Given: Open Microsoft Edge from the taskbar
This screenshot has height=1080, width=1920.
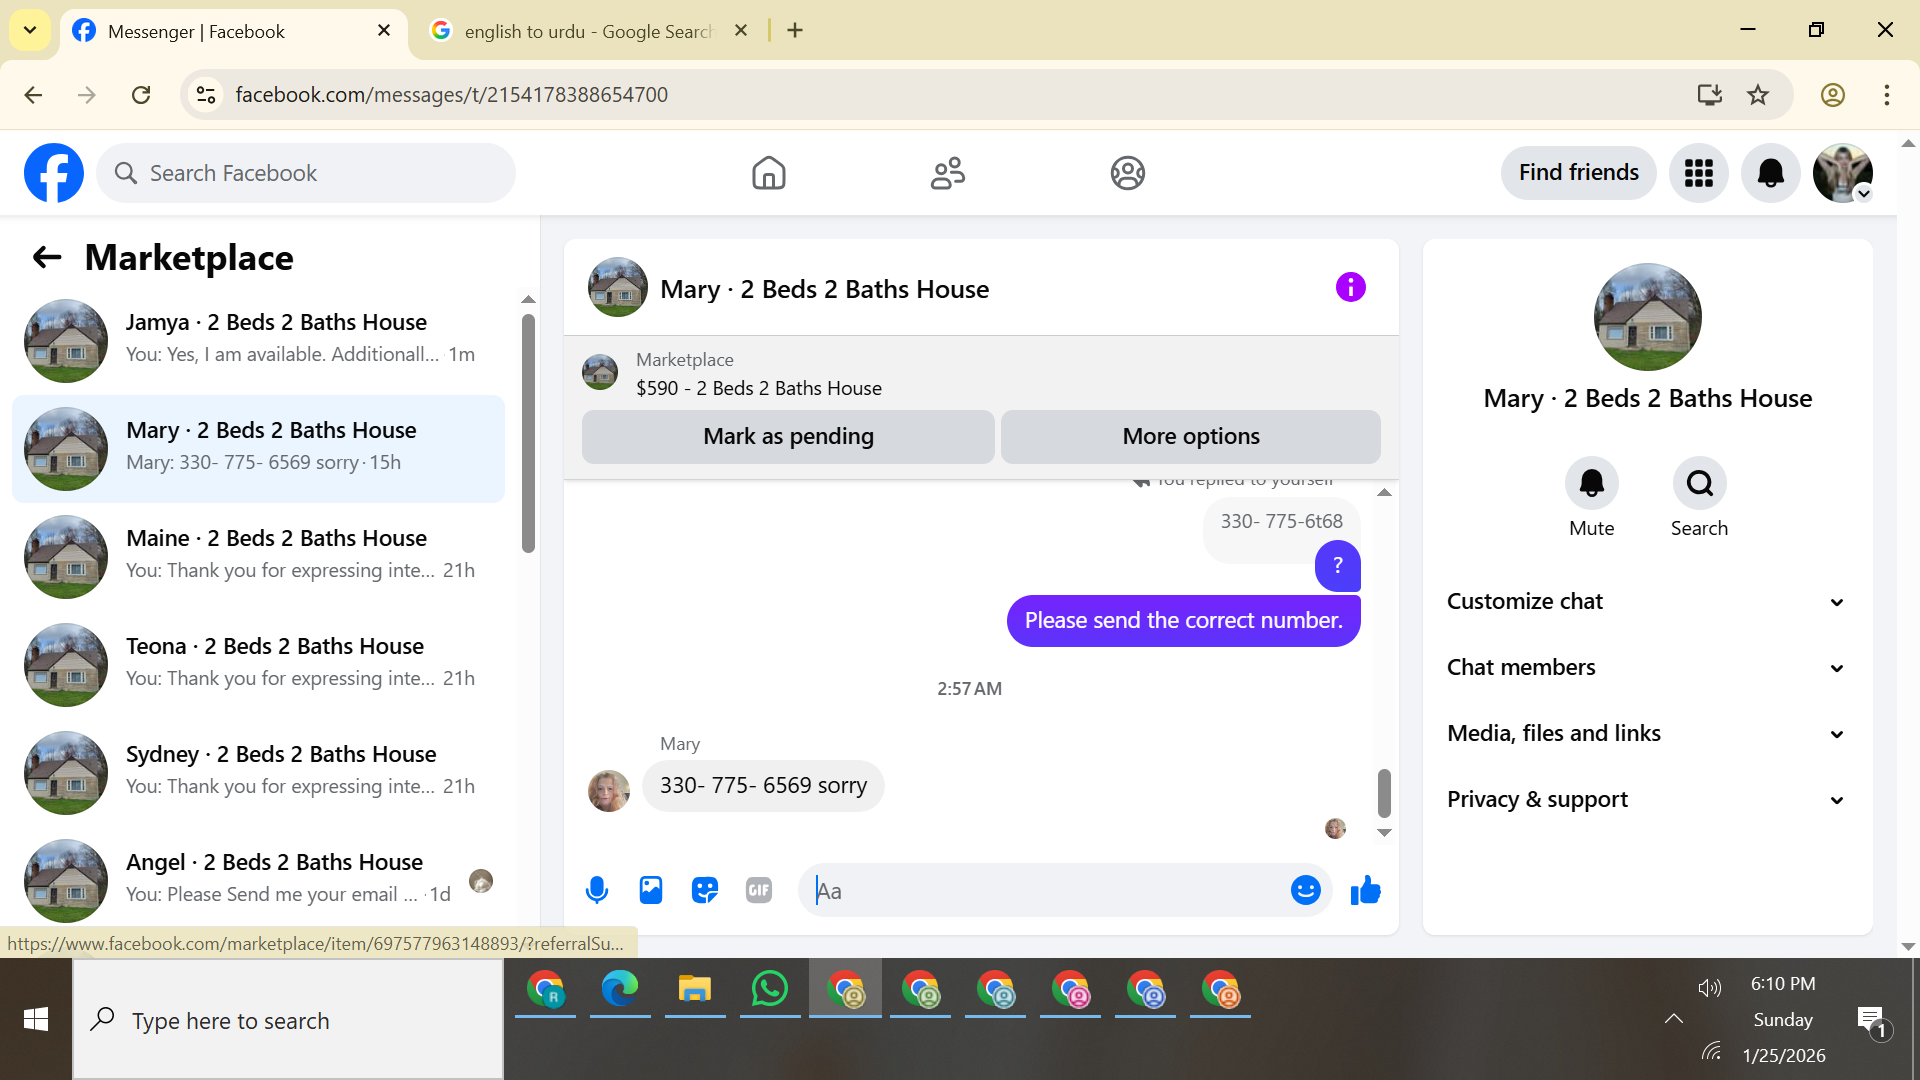Looking at the screenshot, I should point(620,989).
